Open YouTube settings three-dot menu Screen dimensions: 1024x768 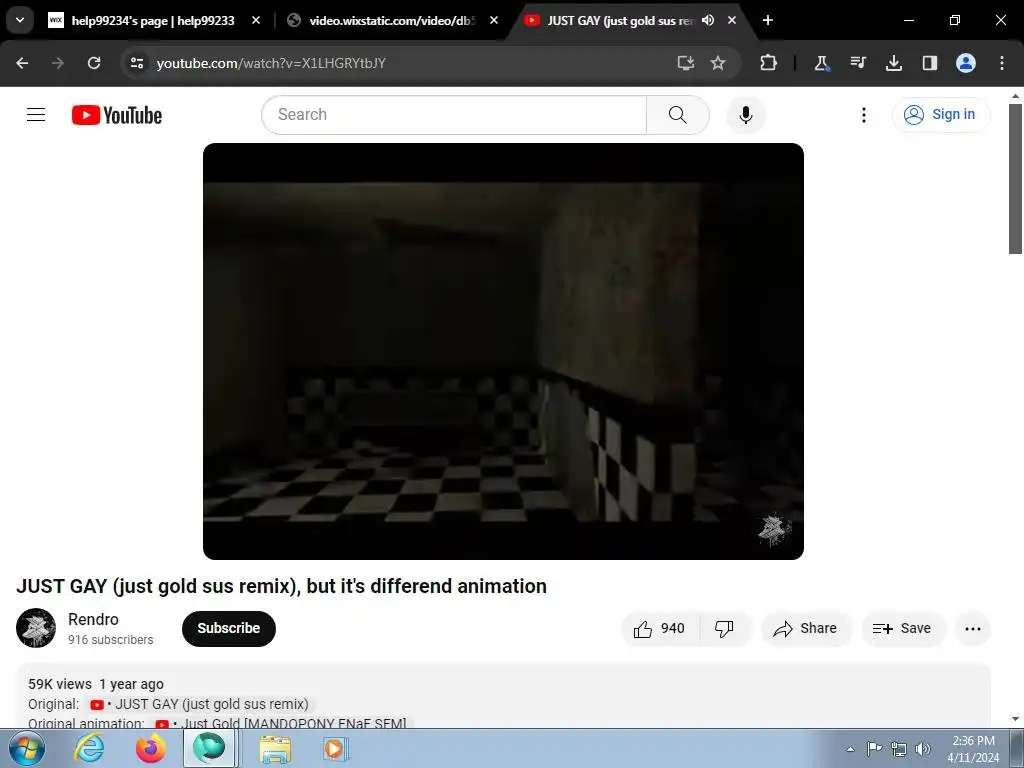pos(863,115)
